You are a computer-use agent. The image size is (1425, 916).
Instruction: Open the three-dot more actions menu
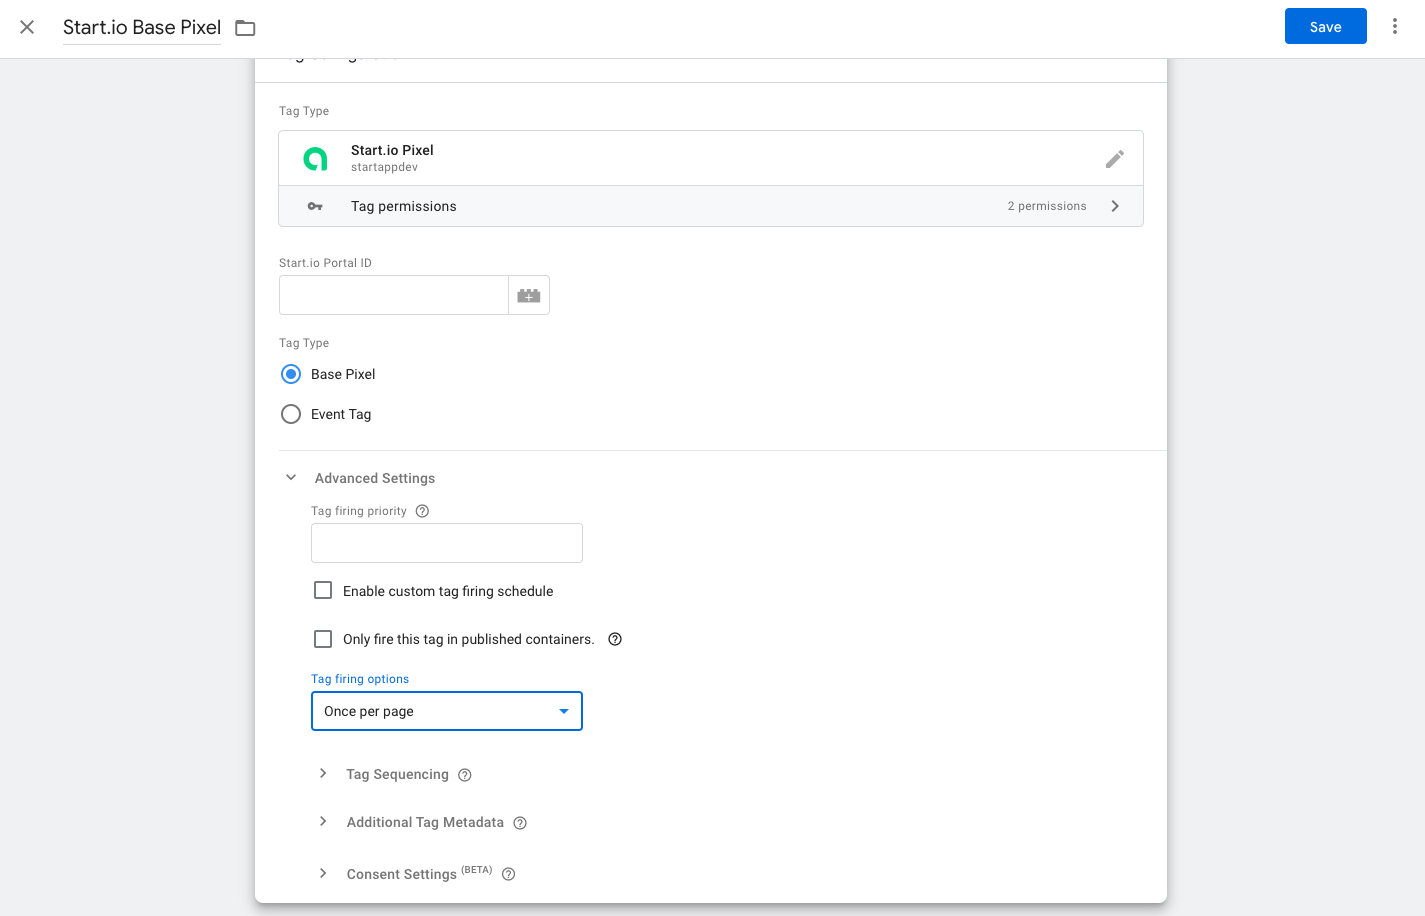coord(1394,27)
